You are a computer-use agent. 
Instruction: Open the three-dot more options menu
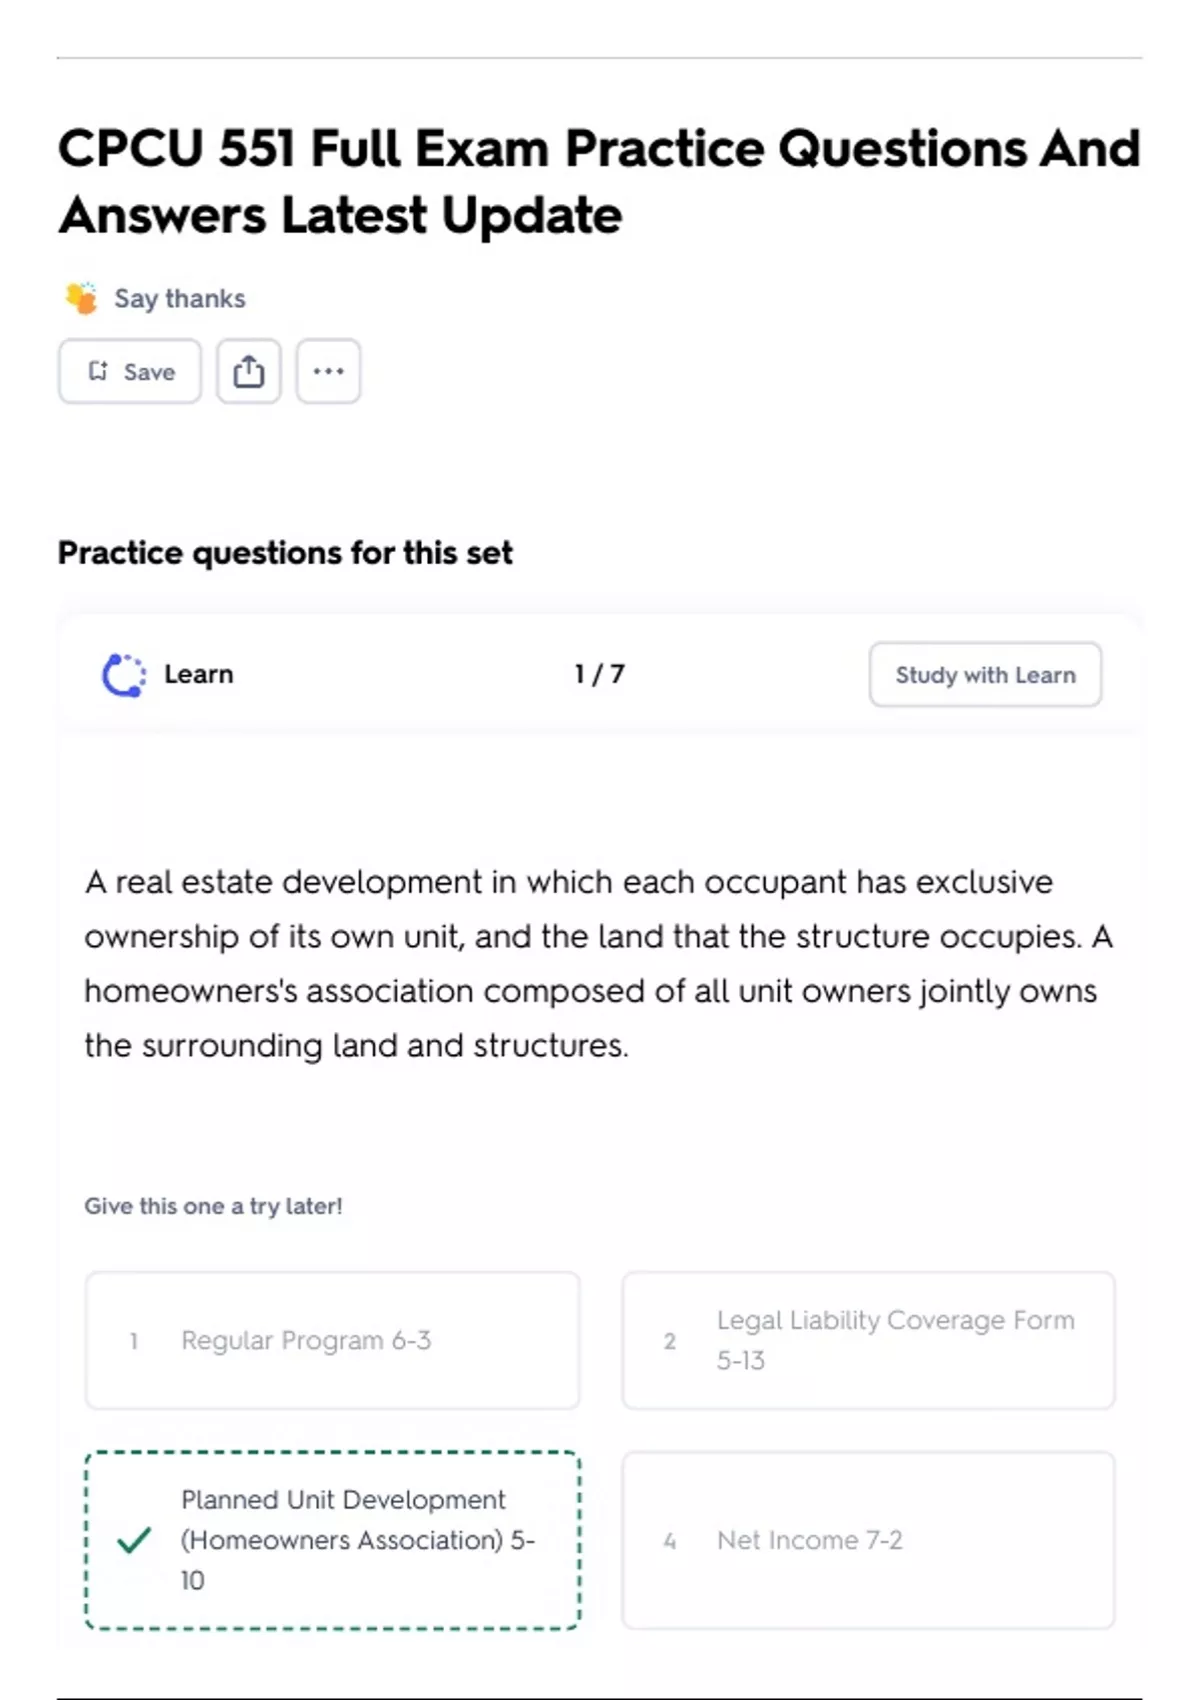[x=328, y=371]
